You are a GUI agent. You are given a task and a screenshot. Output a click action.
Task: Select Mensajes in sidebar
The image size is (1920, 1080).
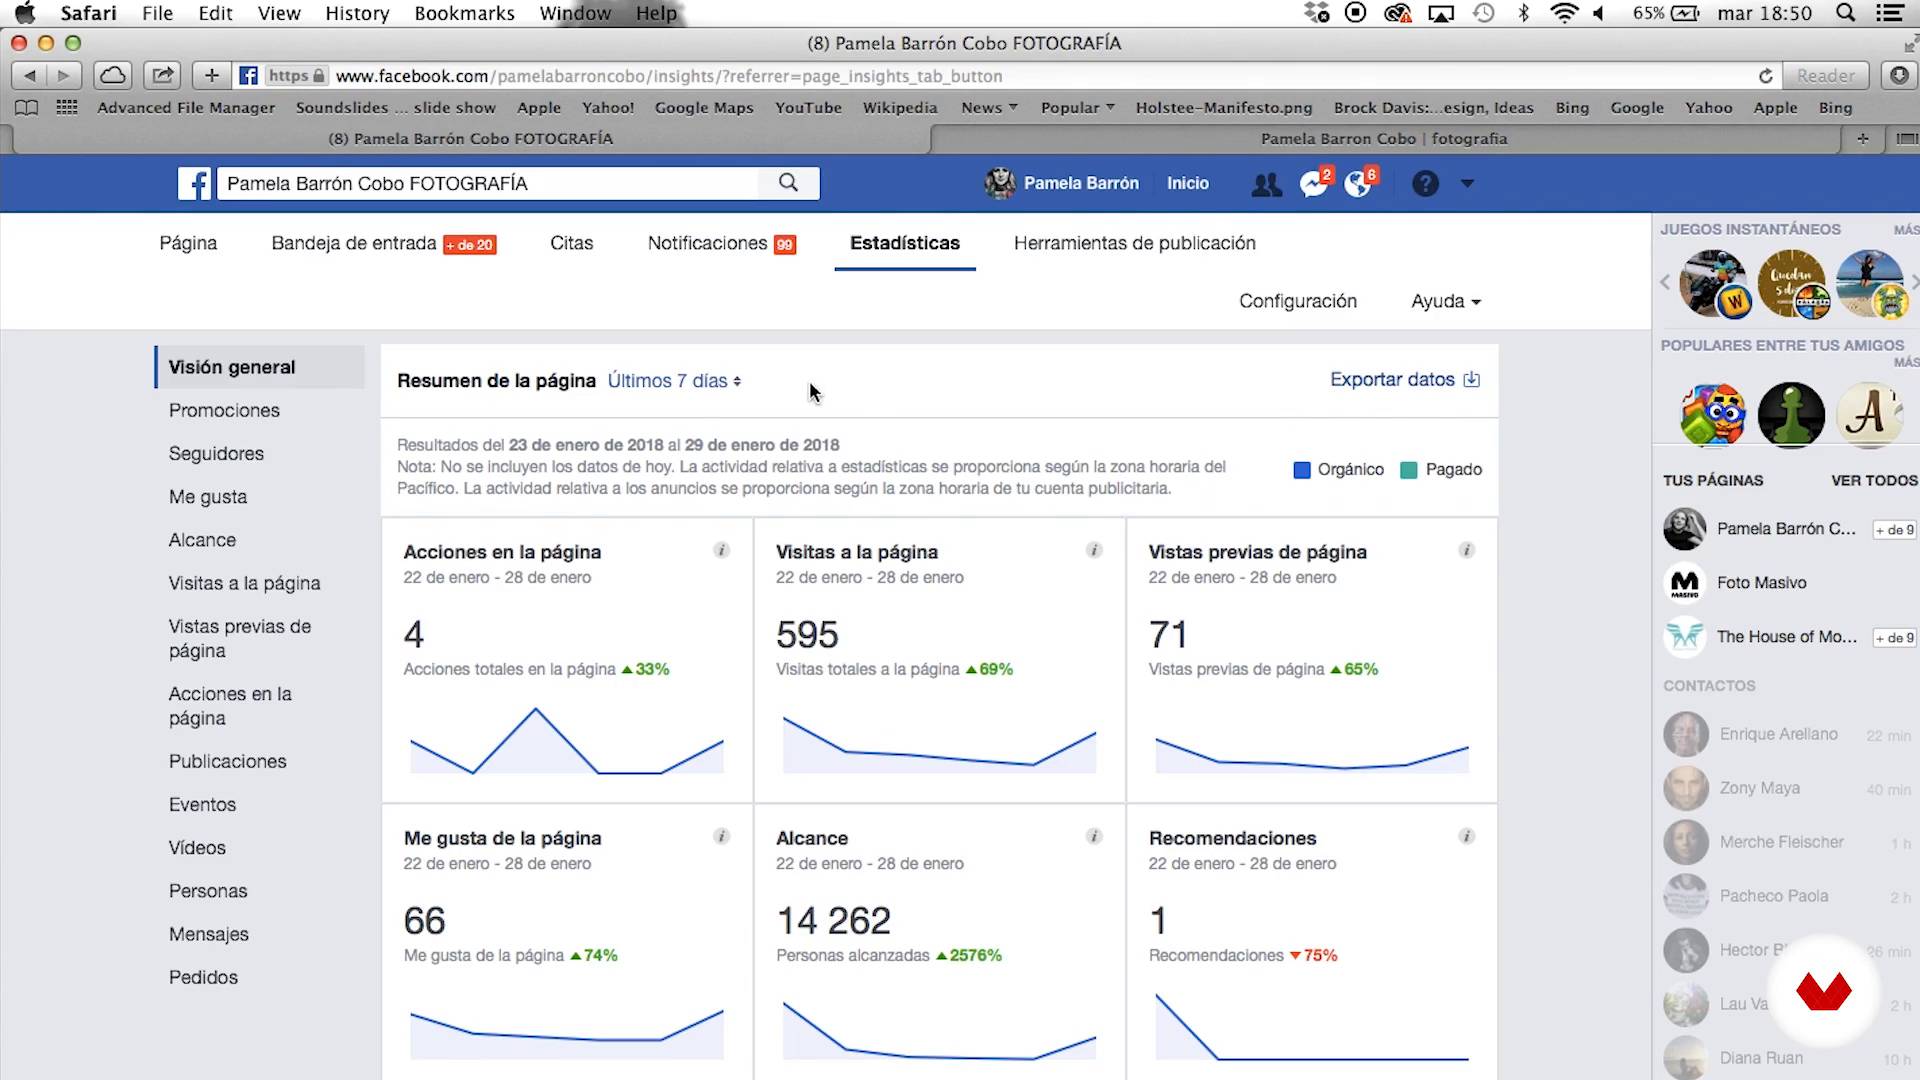[x=209, y=934]
